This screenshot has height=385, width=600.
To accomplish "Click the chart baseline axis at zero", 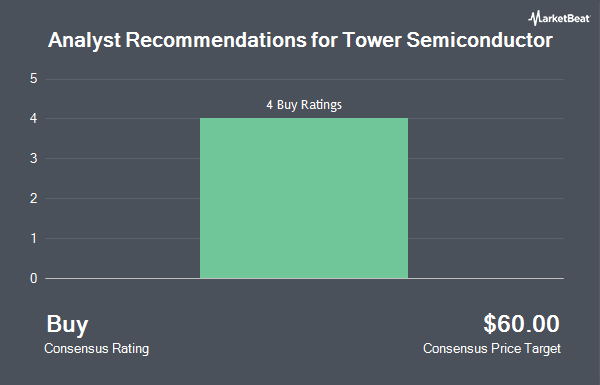I will pyautogui.click(x=304, y=279).
